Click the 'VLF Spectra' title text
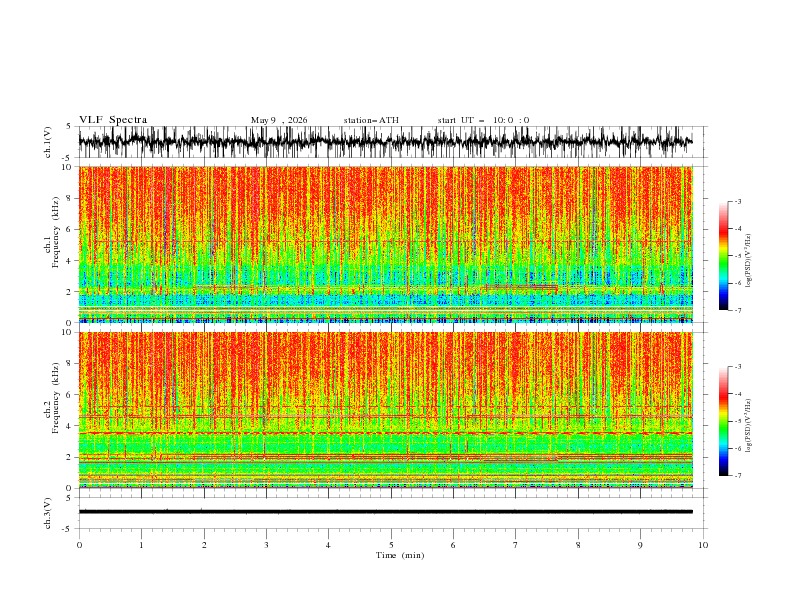 click(x=113, y=120)
